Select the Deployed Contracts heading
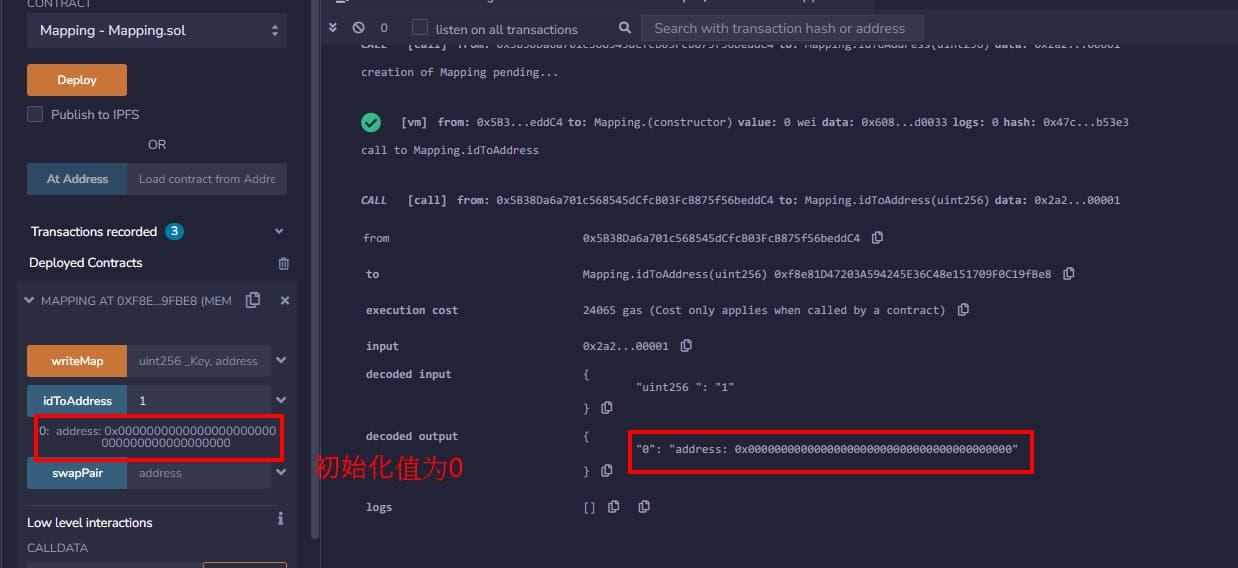 tap(86, 263)
